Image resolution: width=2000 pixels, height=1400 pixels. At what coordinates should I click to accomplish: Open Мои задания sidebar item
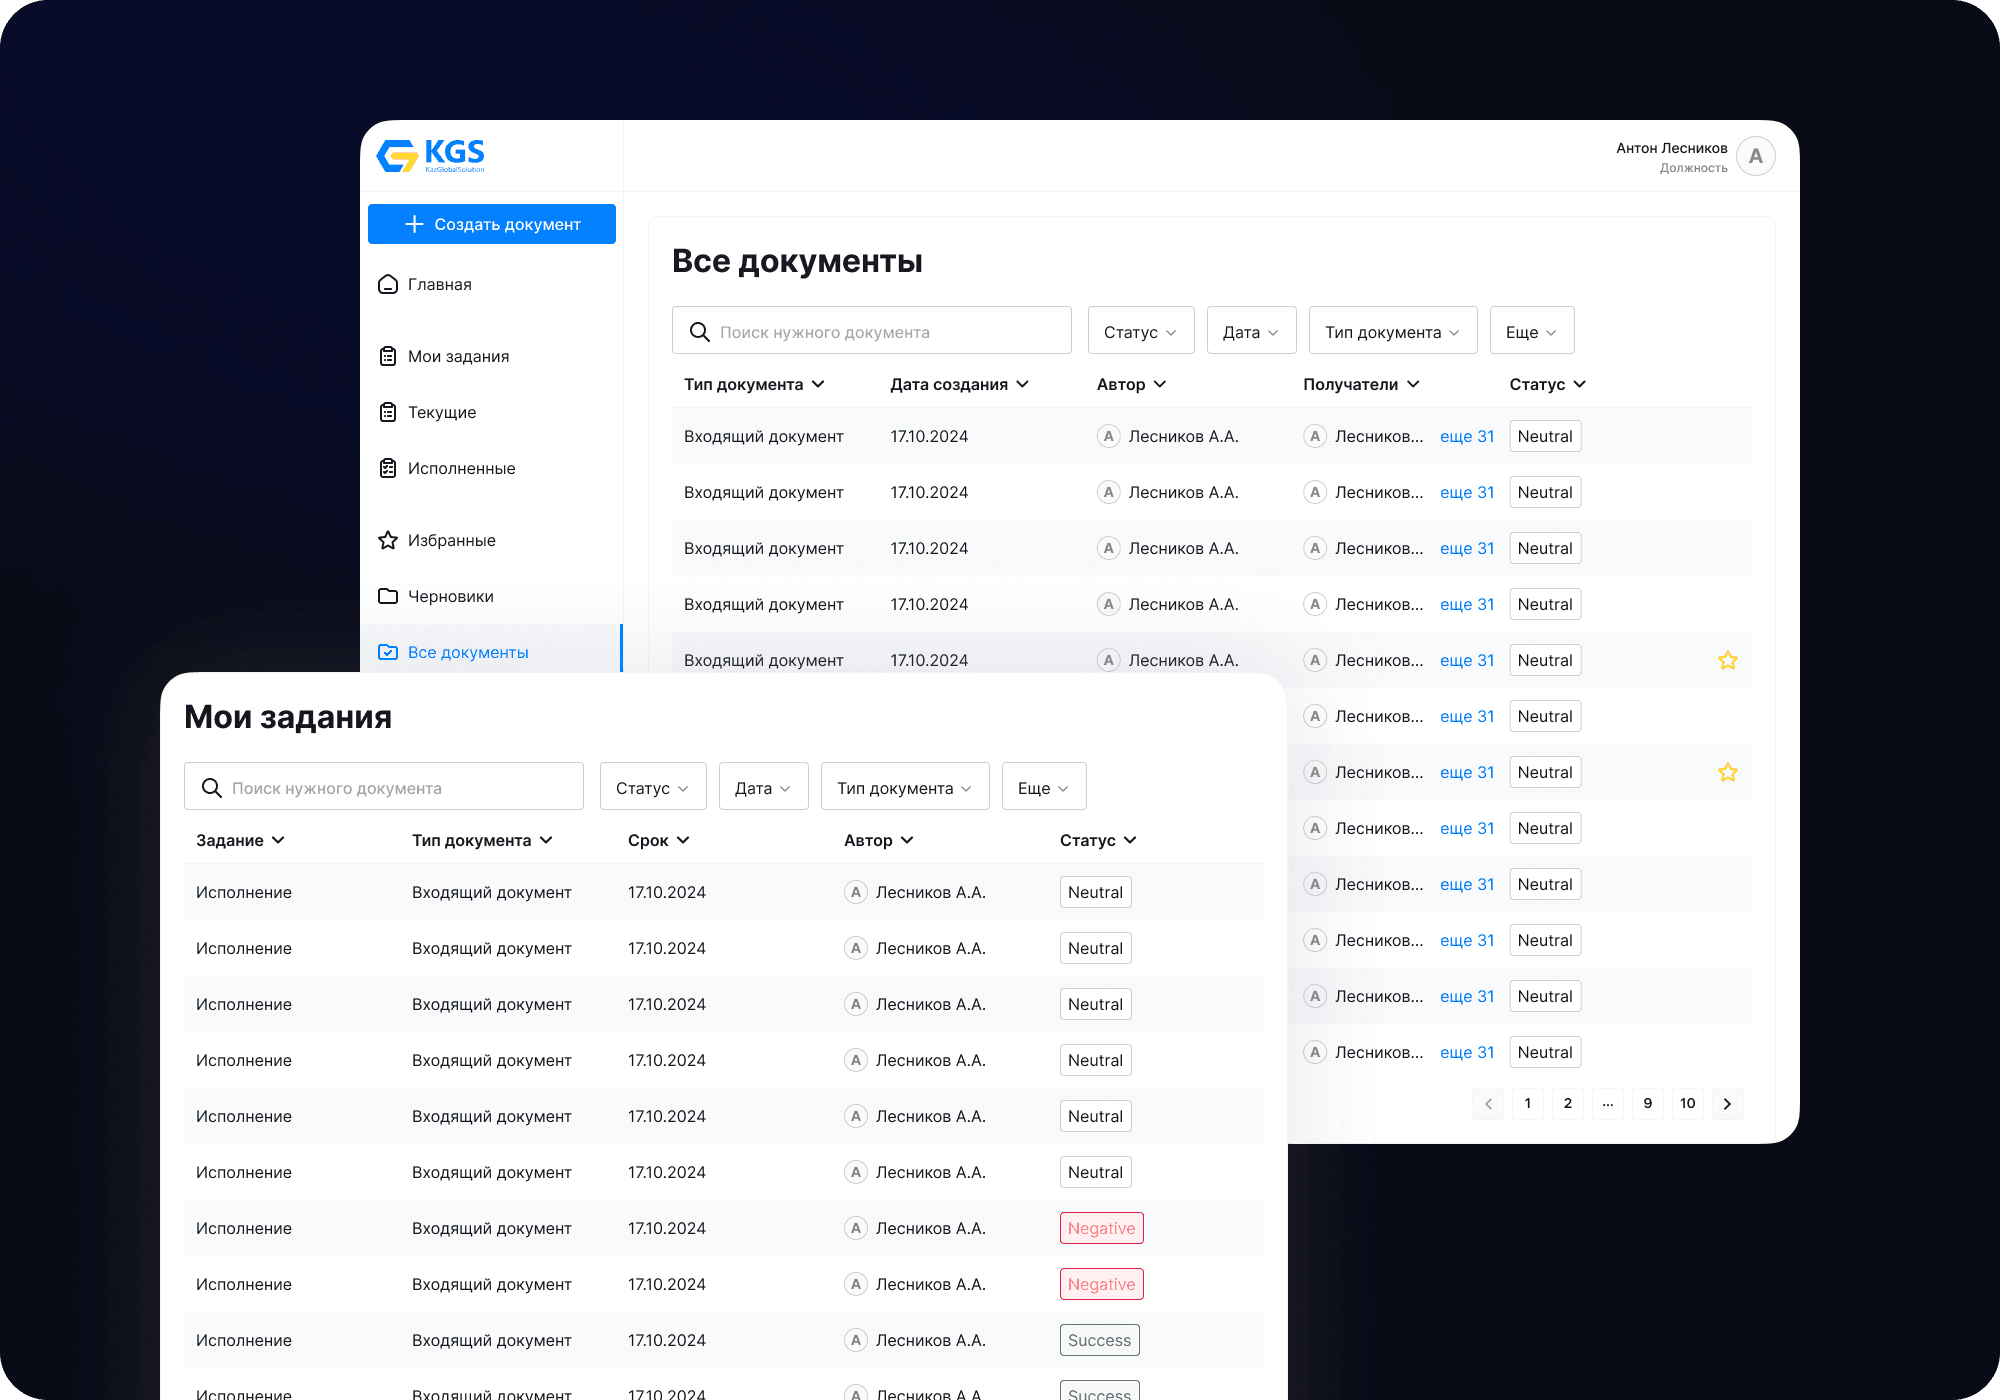(x=458, y=357)
